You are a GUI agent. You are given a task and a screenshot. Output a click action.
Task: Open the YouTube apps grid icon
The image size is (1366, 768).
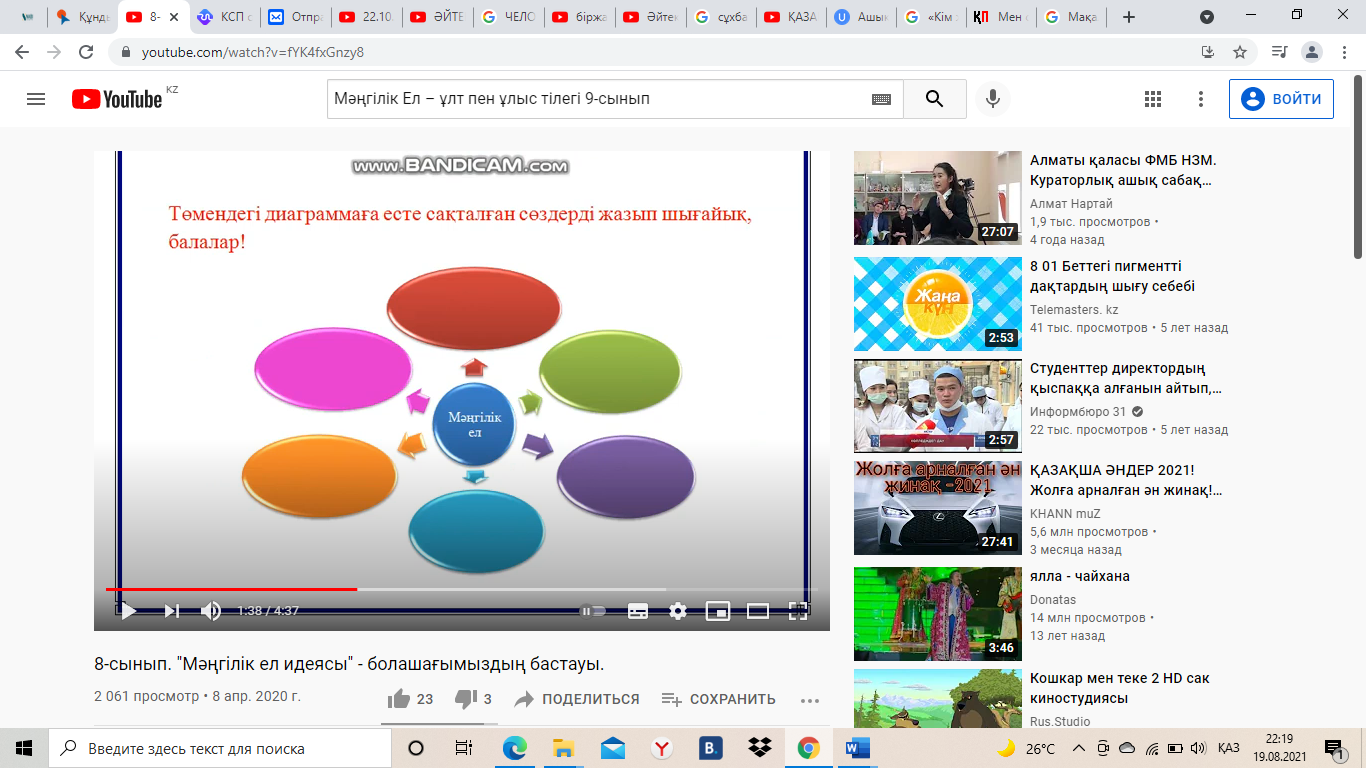click(1152, 99)
